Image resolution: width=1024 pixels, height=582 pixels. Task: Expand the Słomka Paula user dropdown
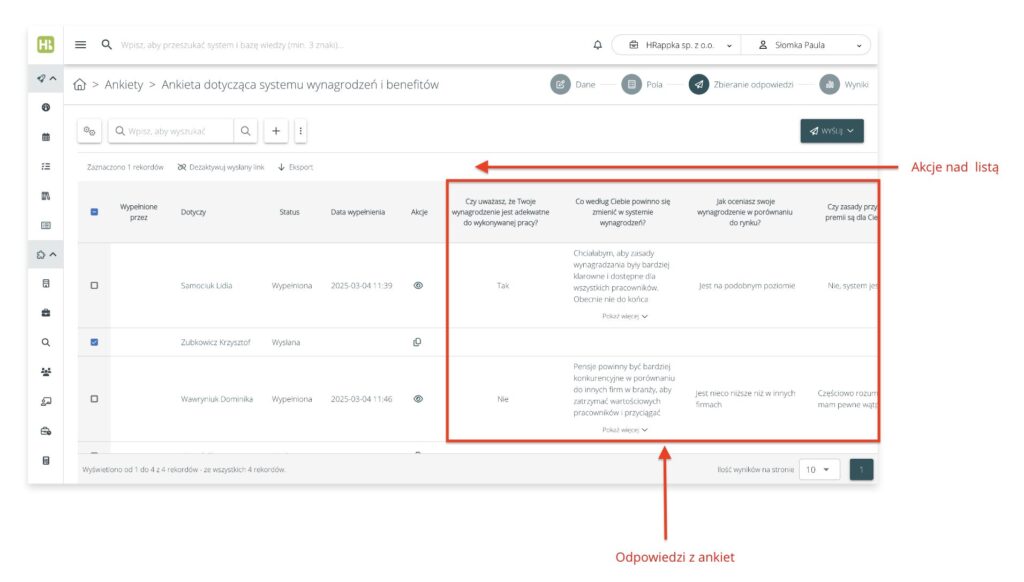[x=808, y=45]
